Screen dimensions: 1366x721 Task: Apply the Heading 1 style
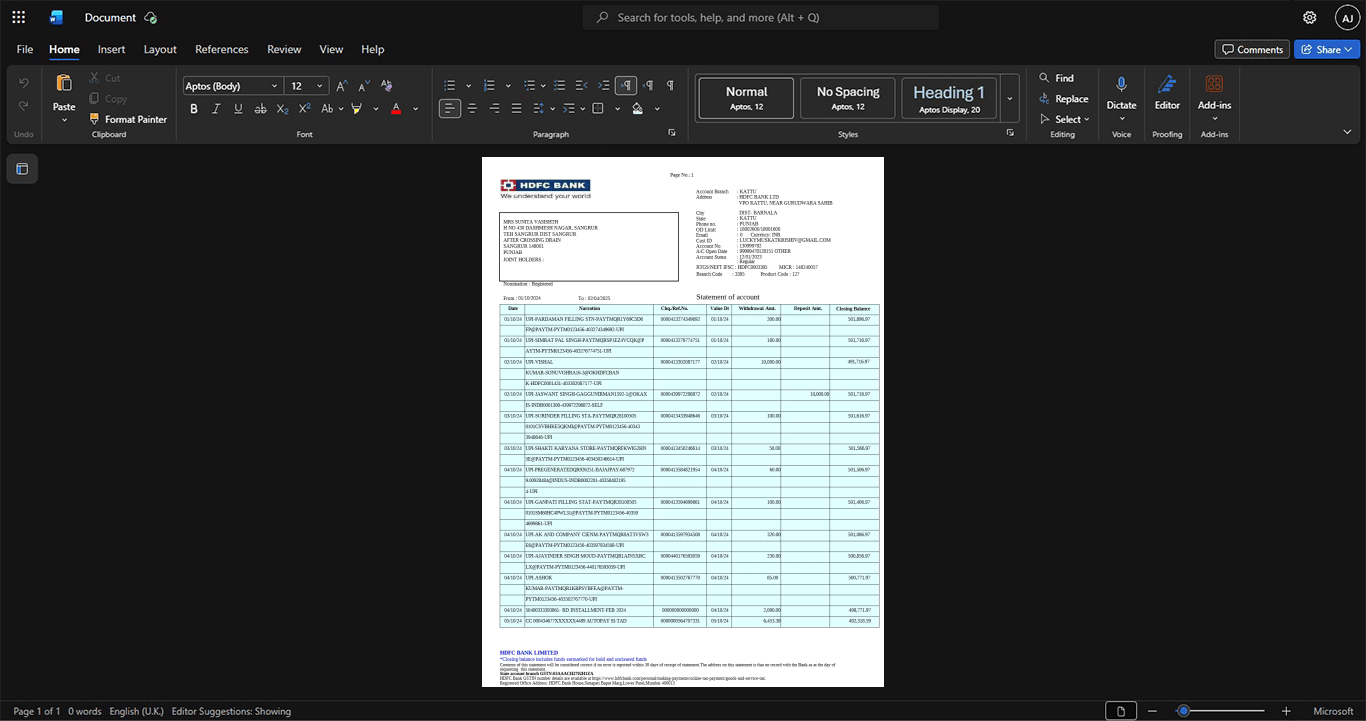(x=949, y=98)
